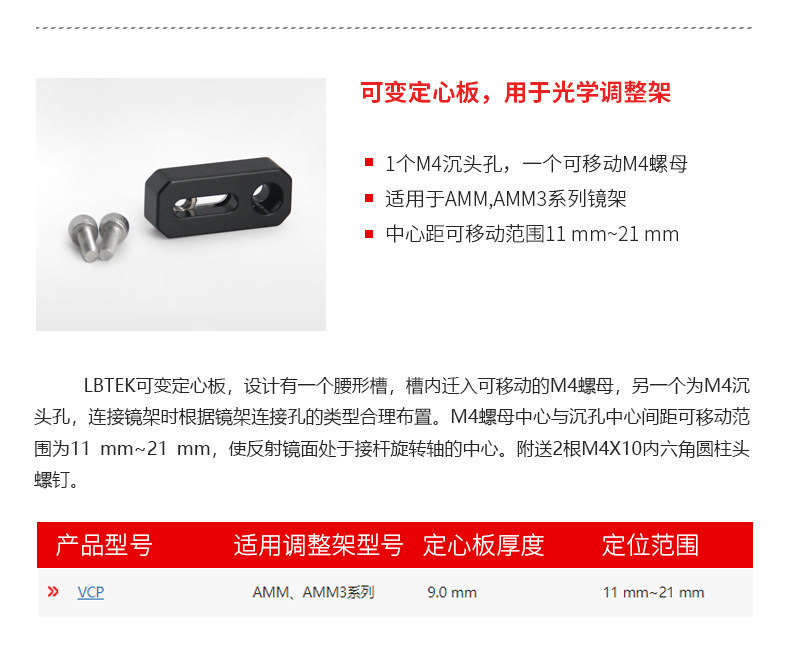Viewport: 790px width, 666px height.
Task: Open the VCP product link
Action: [x=91, y=592]
